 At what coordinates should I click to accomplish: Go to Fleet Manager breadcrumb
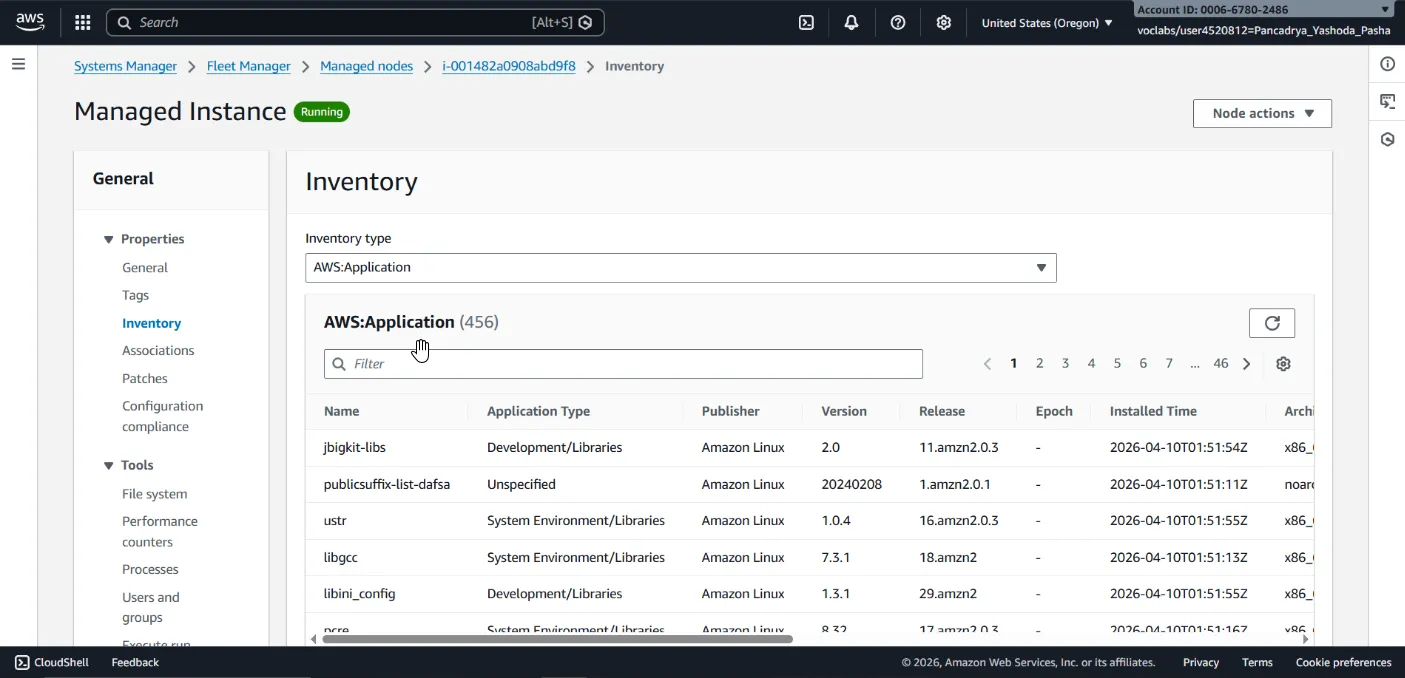(248, 66)
